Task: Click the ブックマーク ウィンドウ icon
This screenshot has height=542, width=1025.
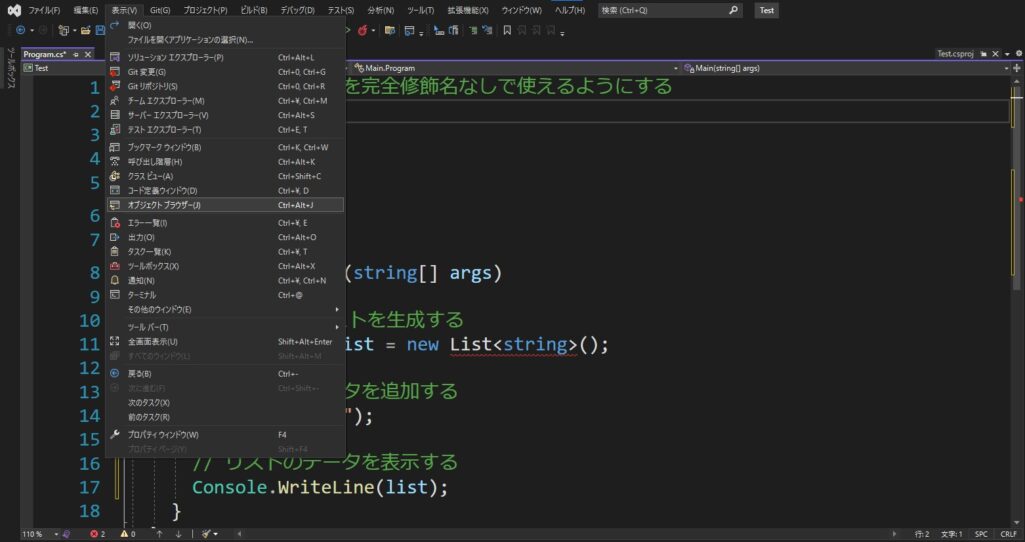Action: pos(115,147)
